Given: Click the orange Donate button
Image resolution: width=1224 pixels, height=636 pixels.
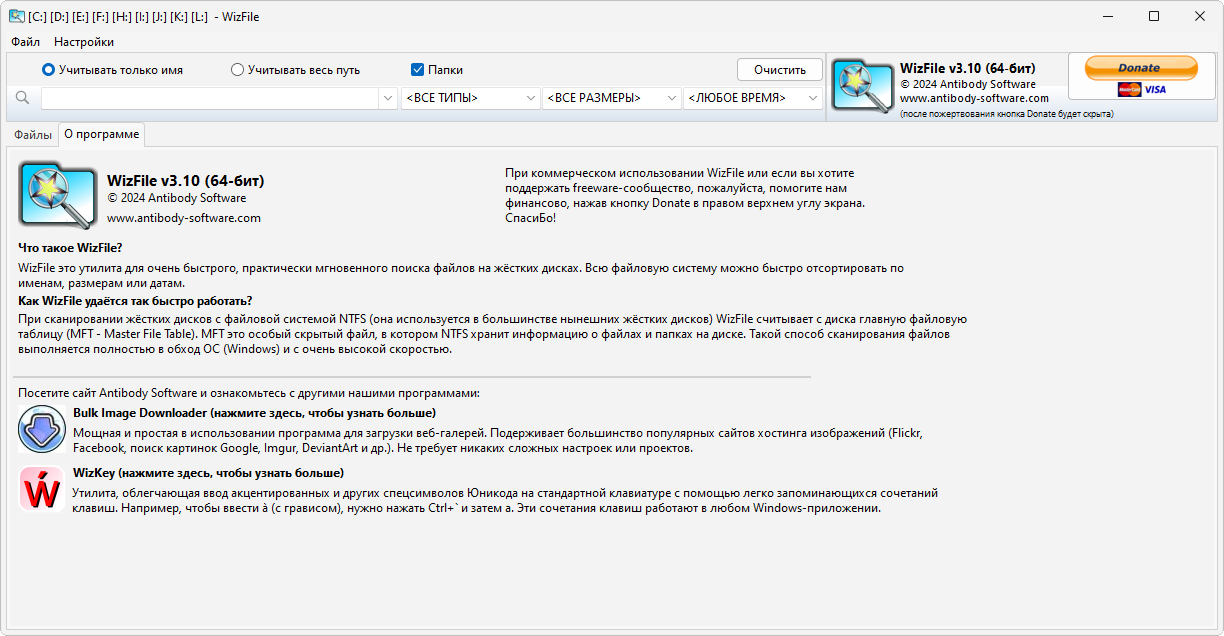Looking at the screenshot, I should 1141,68.
